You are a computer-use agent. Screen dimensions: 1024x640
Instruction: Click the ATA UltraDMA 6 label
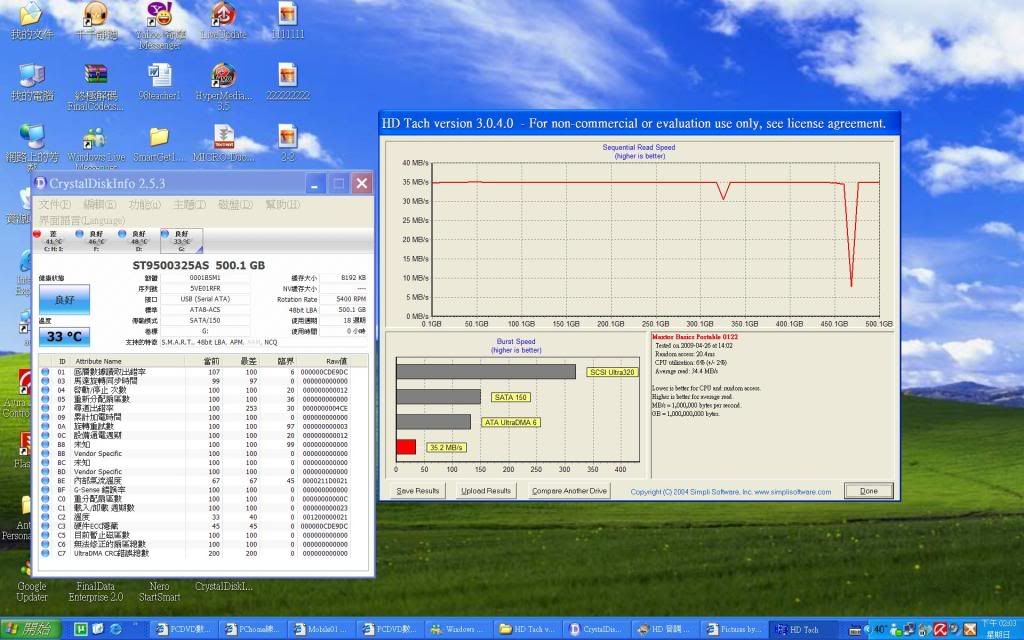pyautogui.click(x=511, y=423)
